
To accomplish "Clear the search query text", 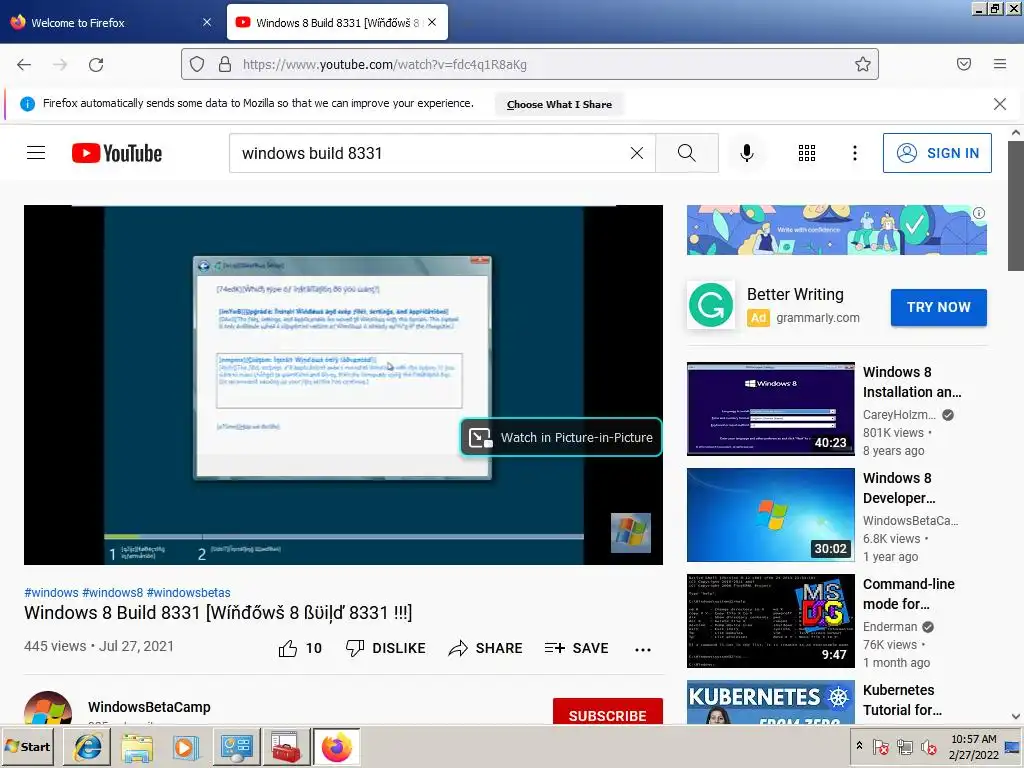I will point(637,153).
